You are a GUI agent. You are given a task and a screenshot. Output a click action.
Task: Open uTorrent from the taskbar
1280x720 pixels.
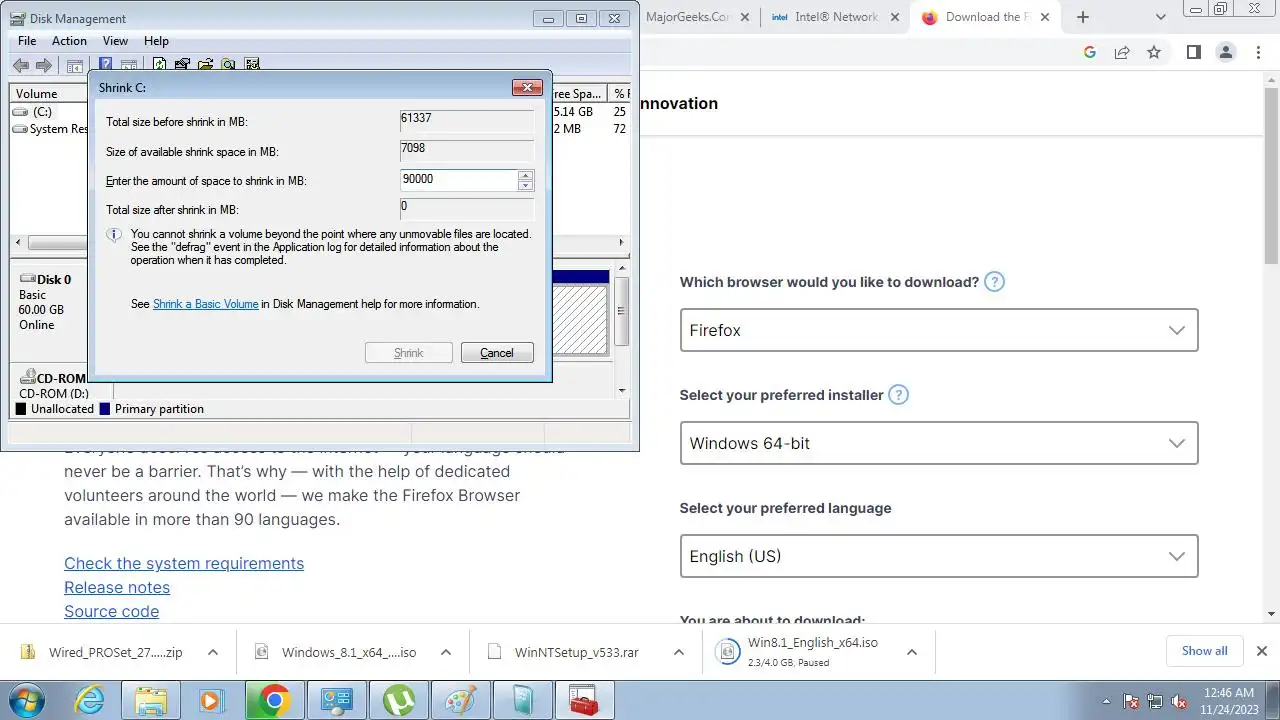(x=398, y=700)
